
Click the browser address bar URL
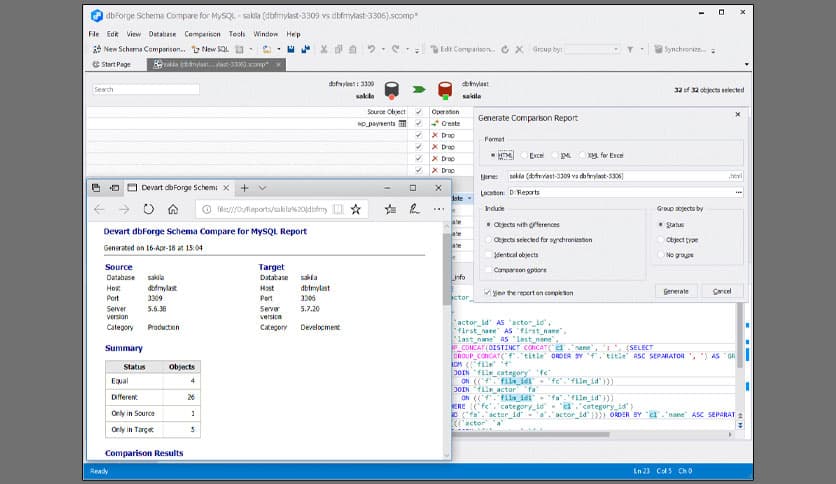[x=272, y=209]
